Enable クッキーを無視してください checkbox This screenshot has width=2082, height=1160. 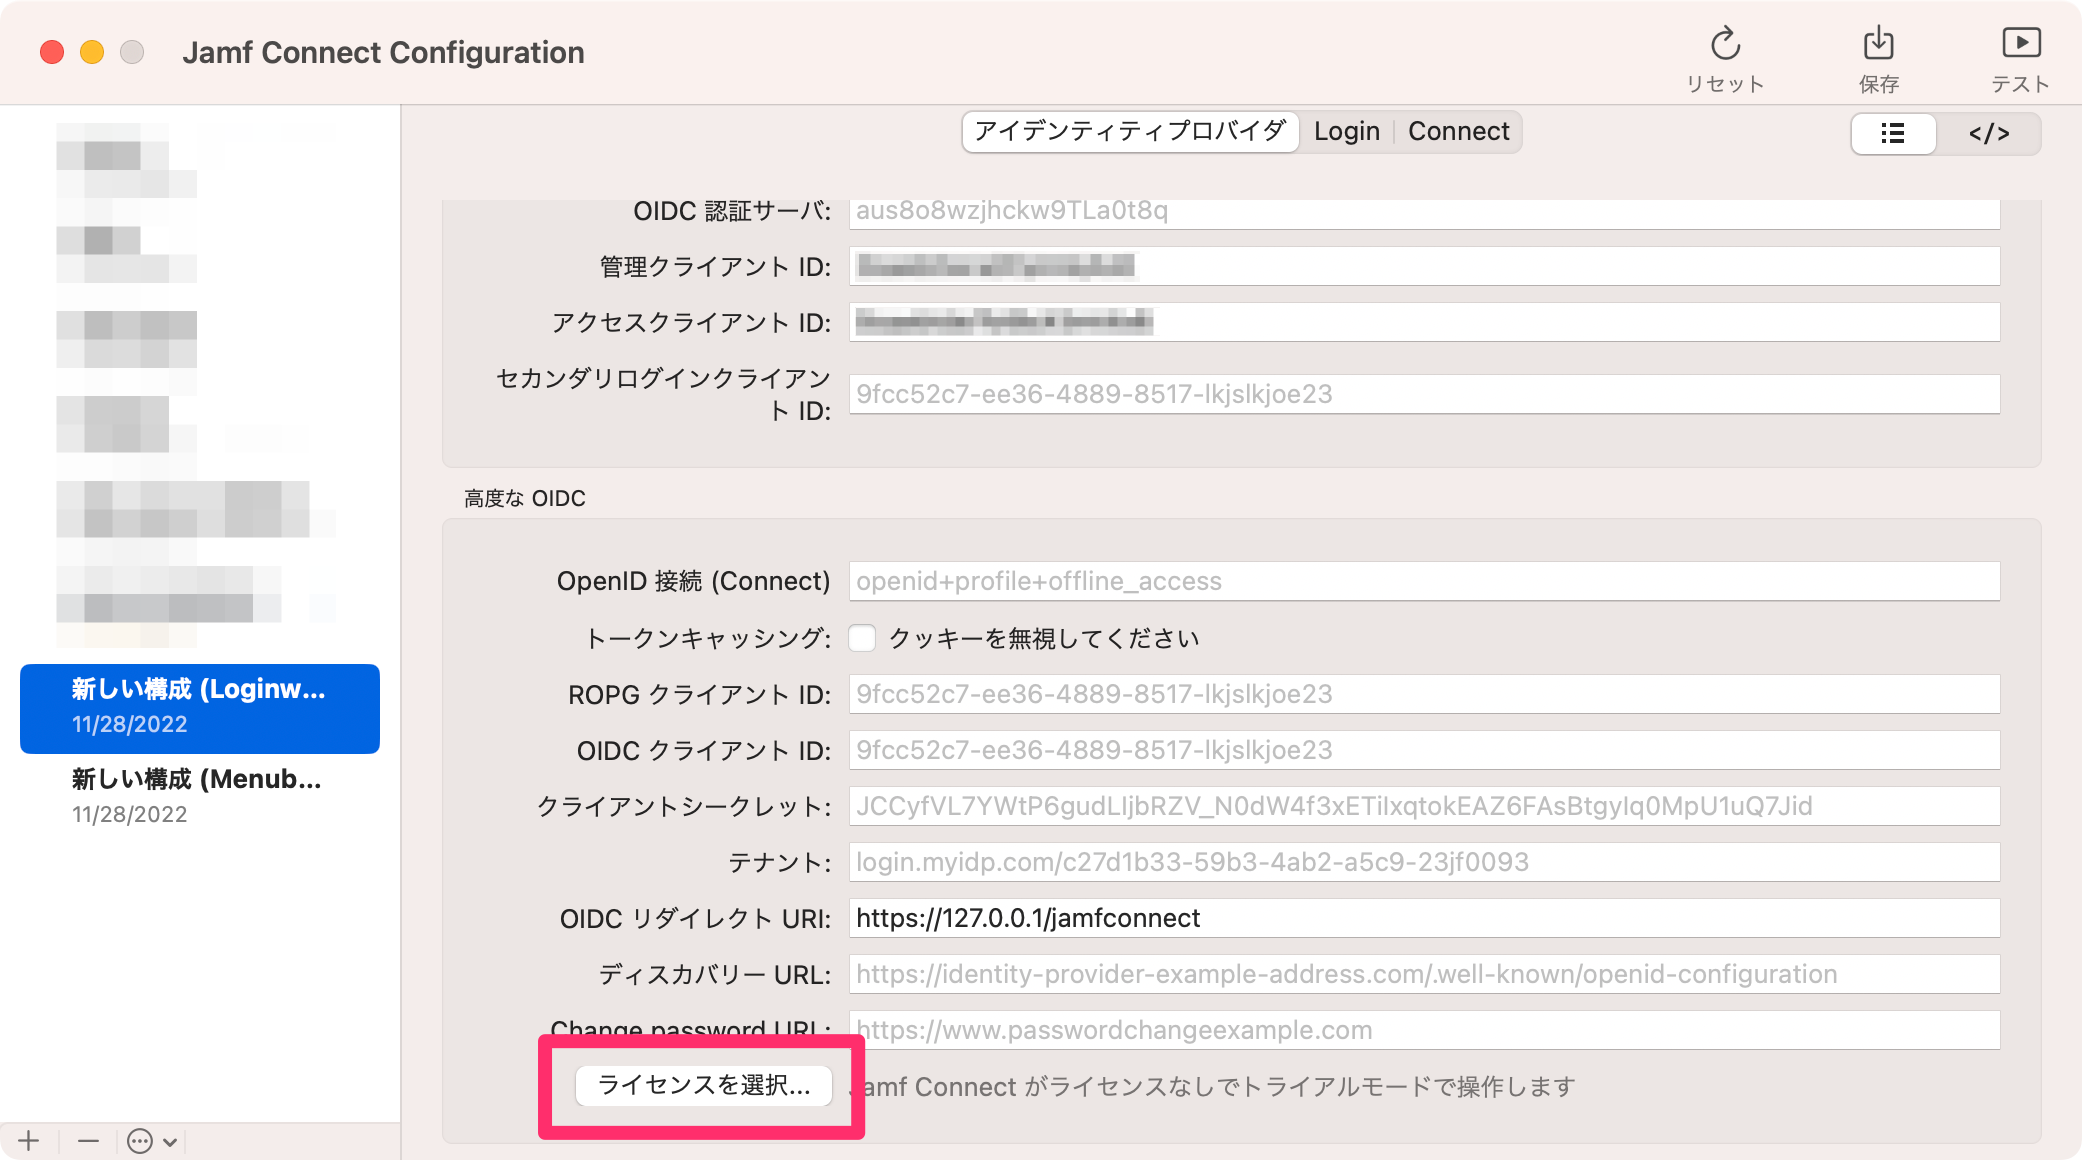point(862,638)
